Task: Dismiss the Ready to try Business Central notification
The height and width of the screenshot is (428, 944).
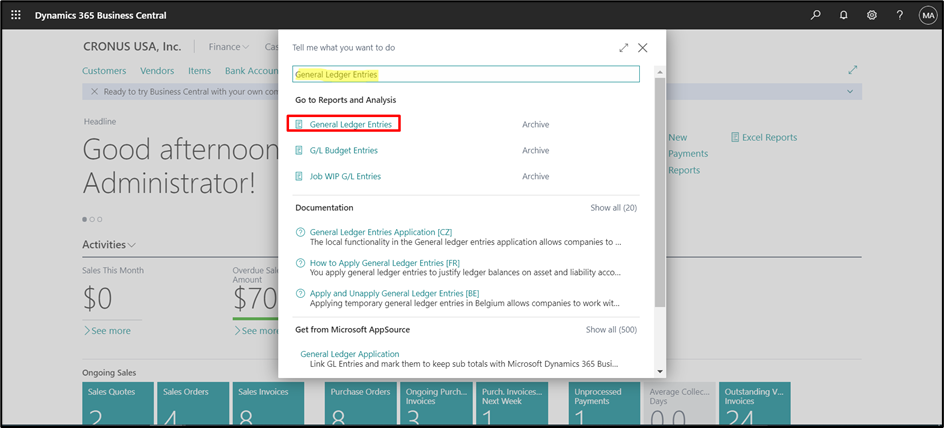Action: click(95, 91)
